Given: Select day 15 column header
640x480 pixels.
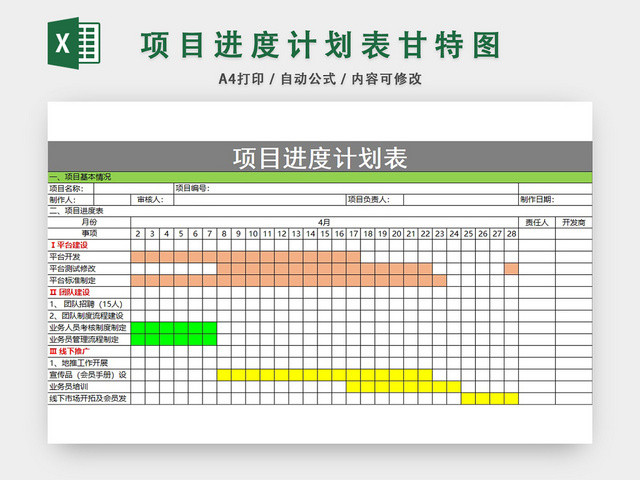Looking at the screenshot, I should [325, 234].
